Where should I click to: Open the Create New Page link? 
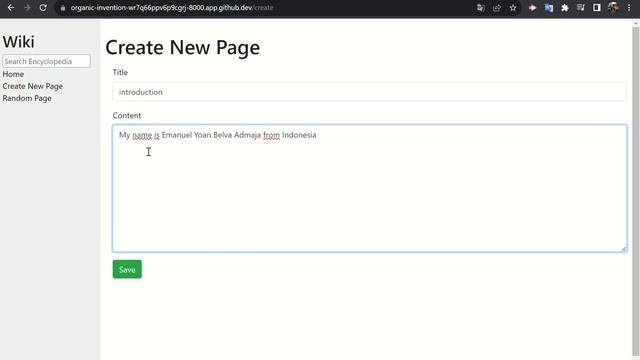(33, 86)
